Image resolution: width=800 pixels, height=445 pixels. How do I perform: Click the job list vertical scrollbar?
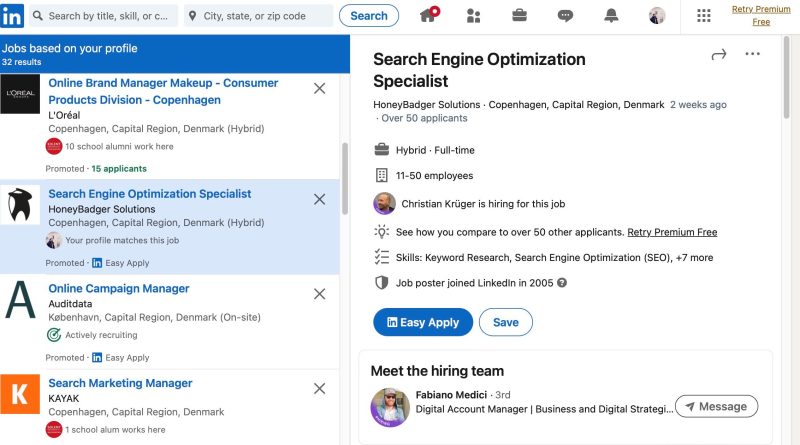(x=345, y=179)
